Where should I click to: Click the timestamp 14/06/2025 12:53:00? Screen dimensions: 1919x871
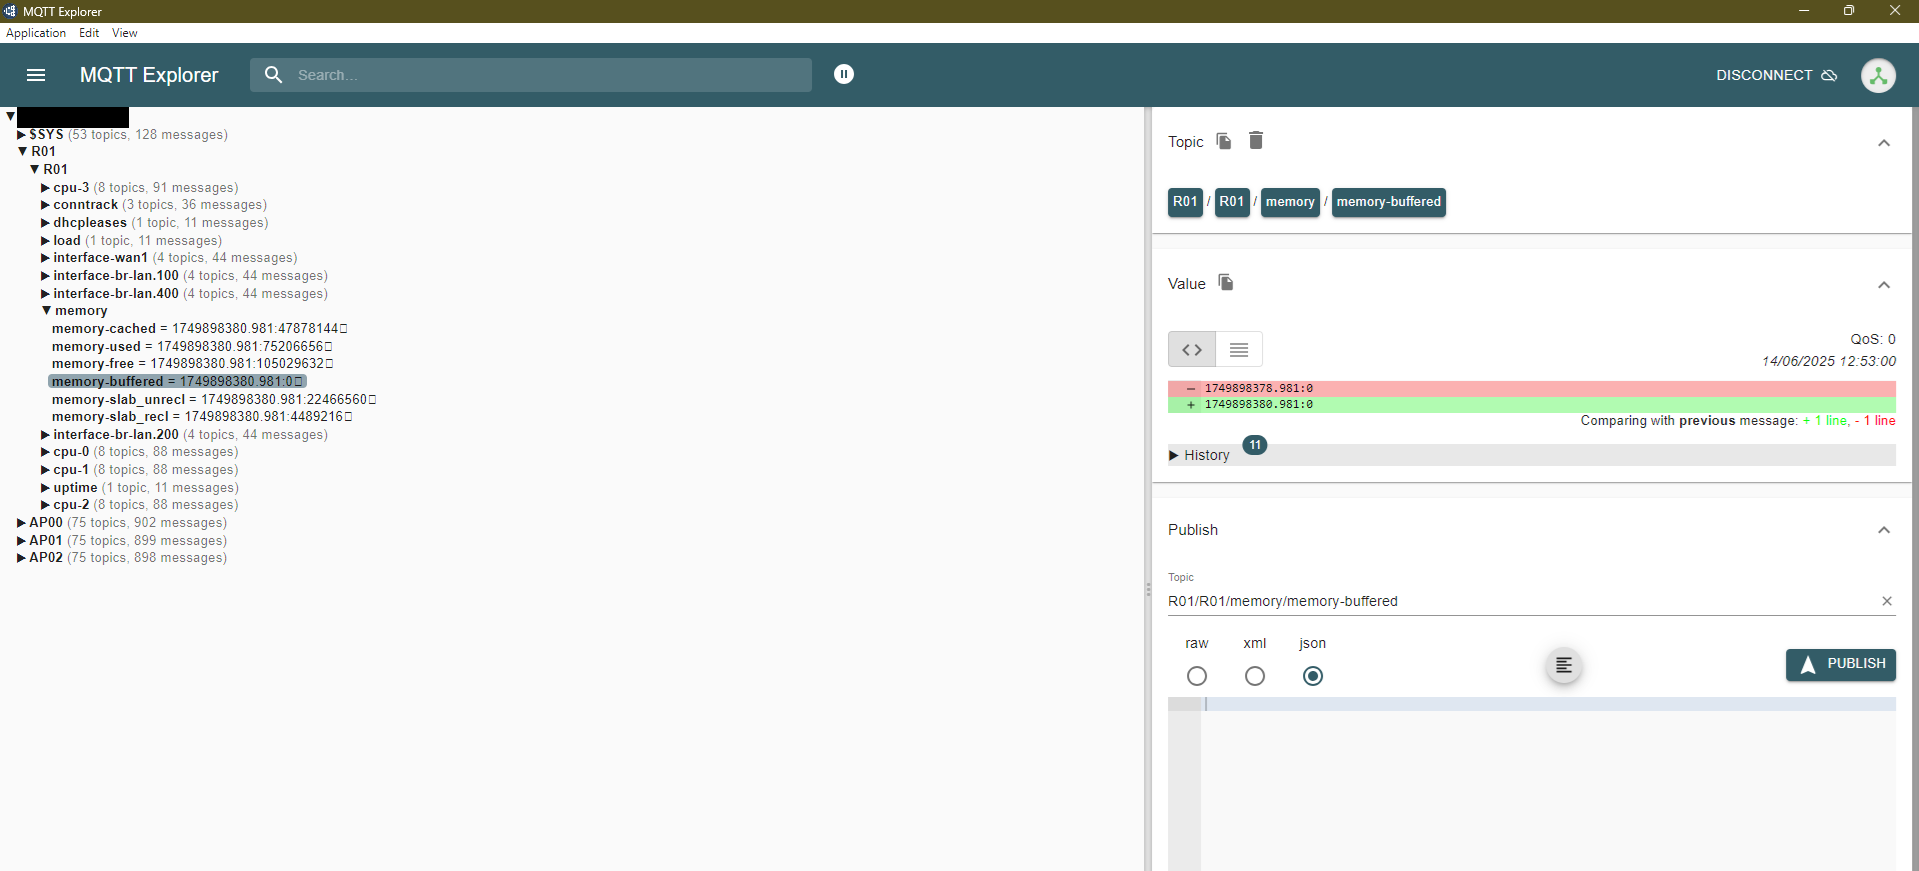pos(1829,361)
